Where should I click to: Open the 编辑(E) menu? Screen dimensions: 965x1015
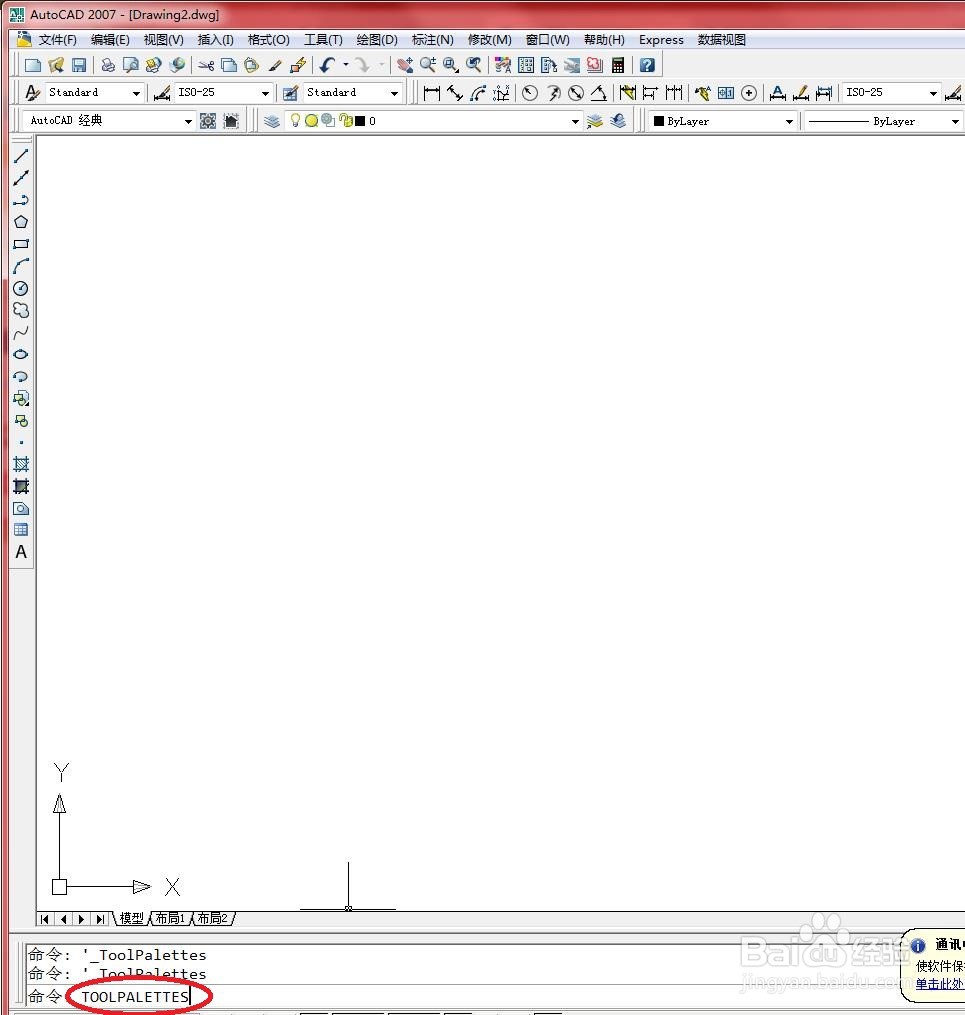110,39
